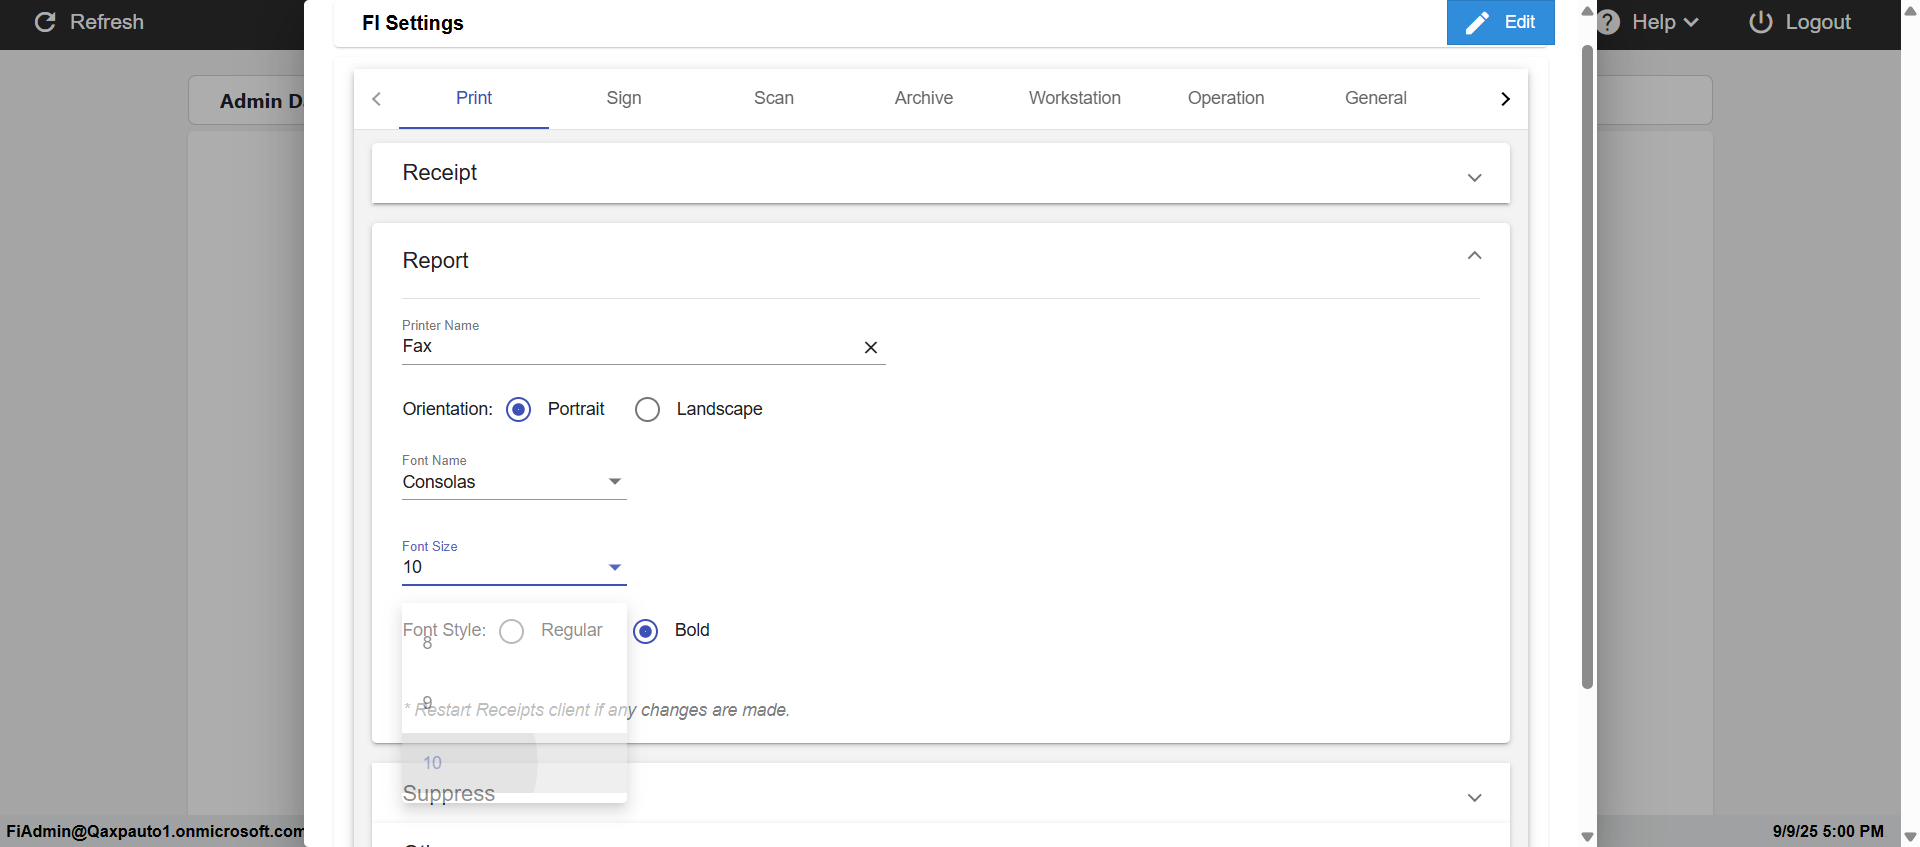
Task: Switch to the Scan tab
Action: (x=774, y=98)
